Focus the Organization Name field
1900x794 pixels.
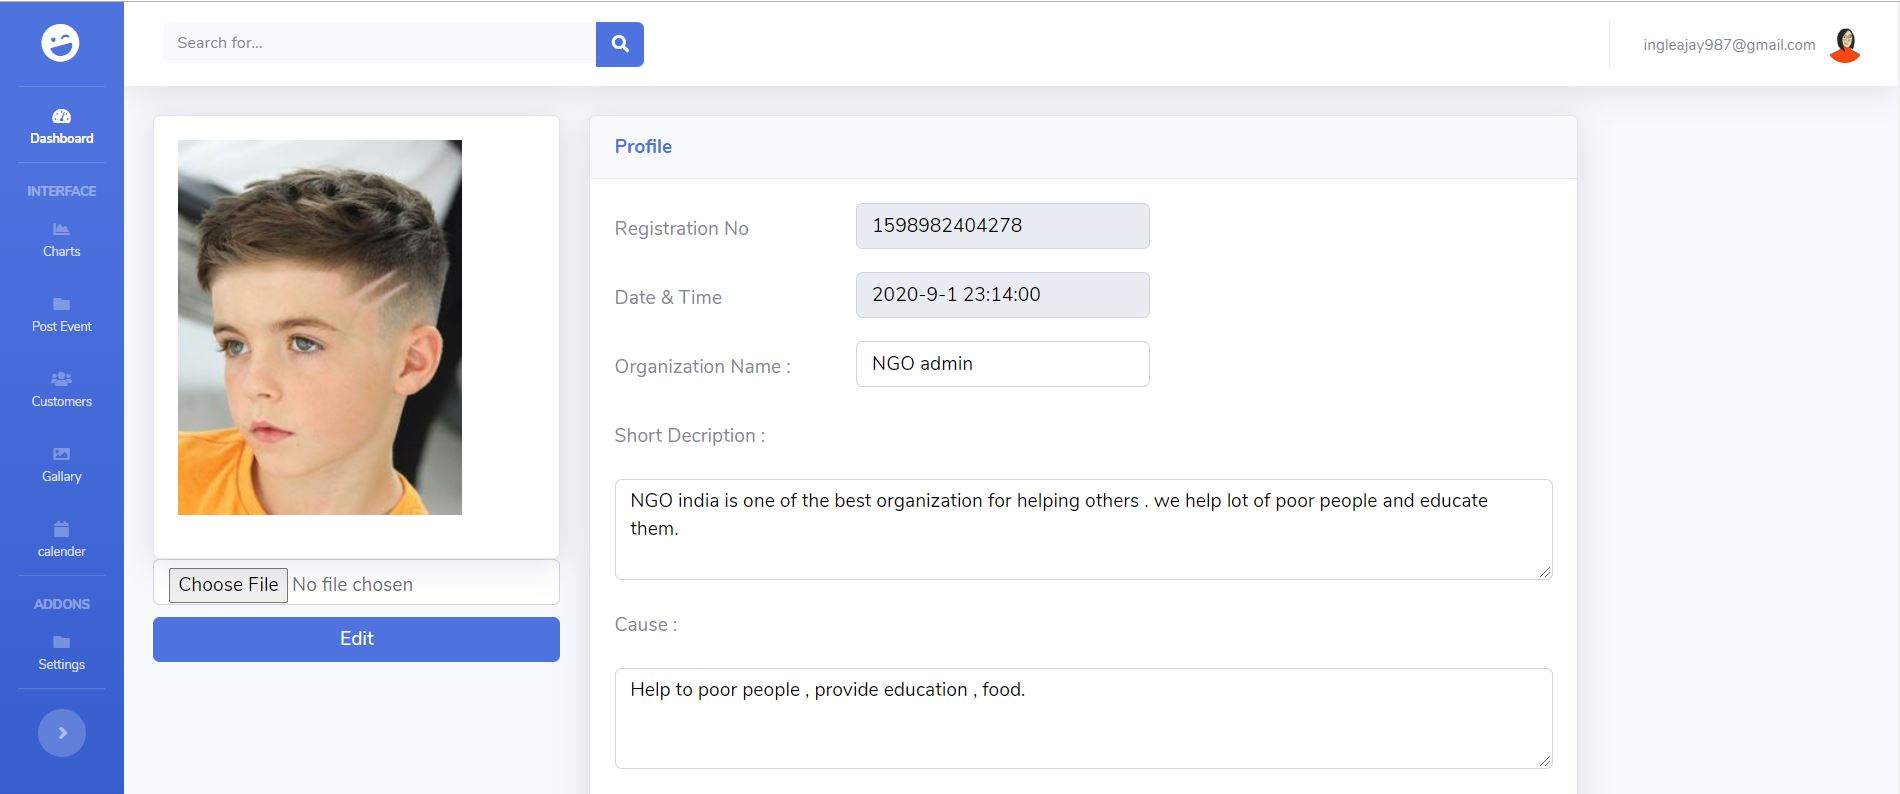1002,364
